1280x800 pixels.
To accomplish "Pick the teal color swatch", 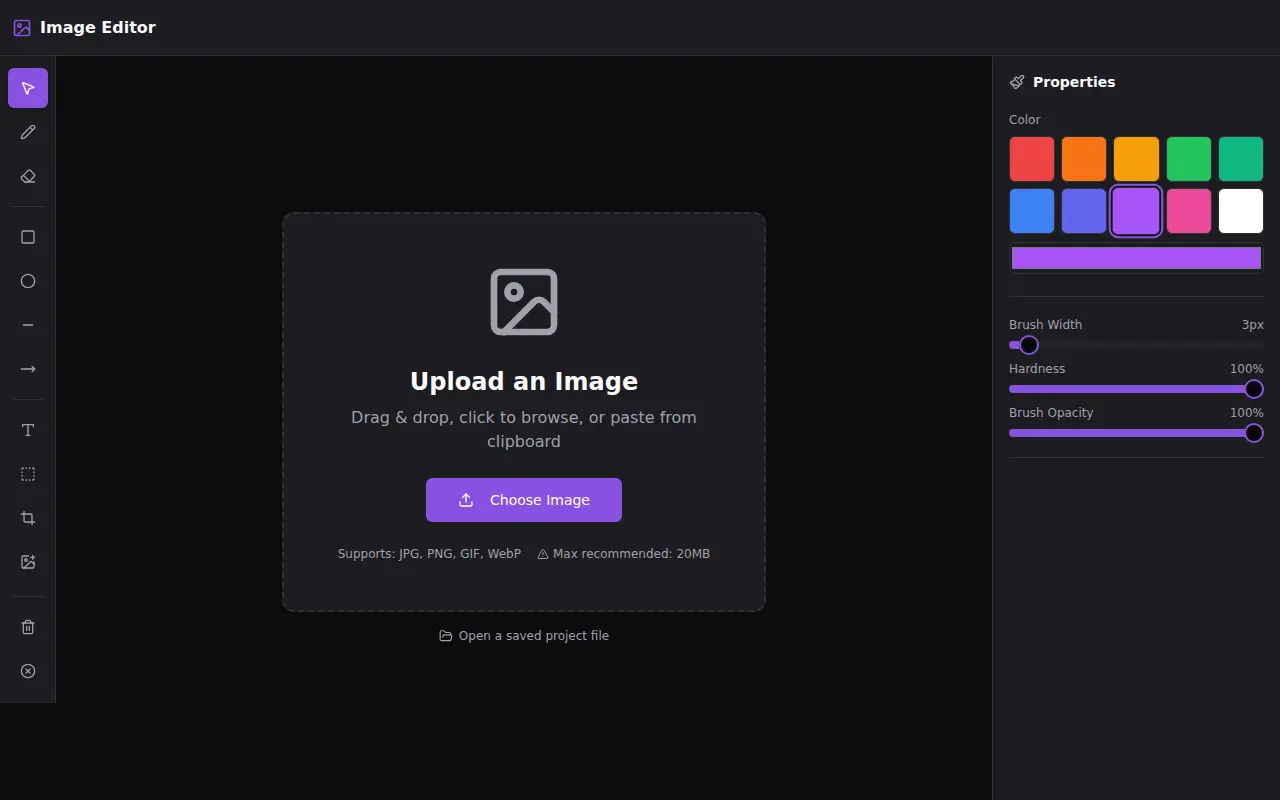I will pos(1241,159).
